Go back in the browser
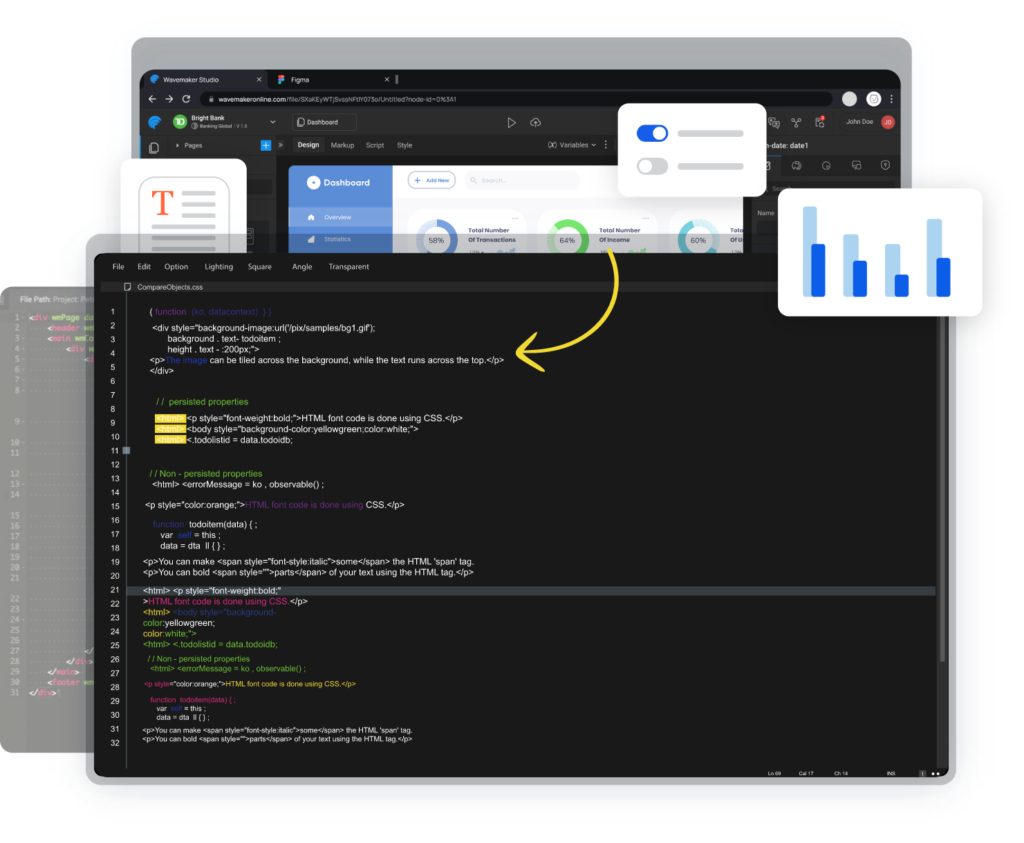Screen dimensions: 1024x843 coord(152,99)
